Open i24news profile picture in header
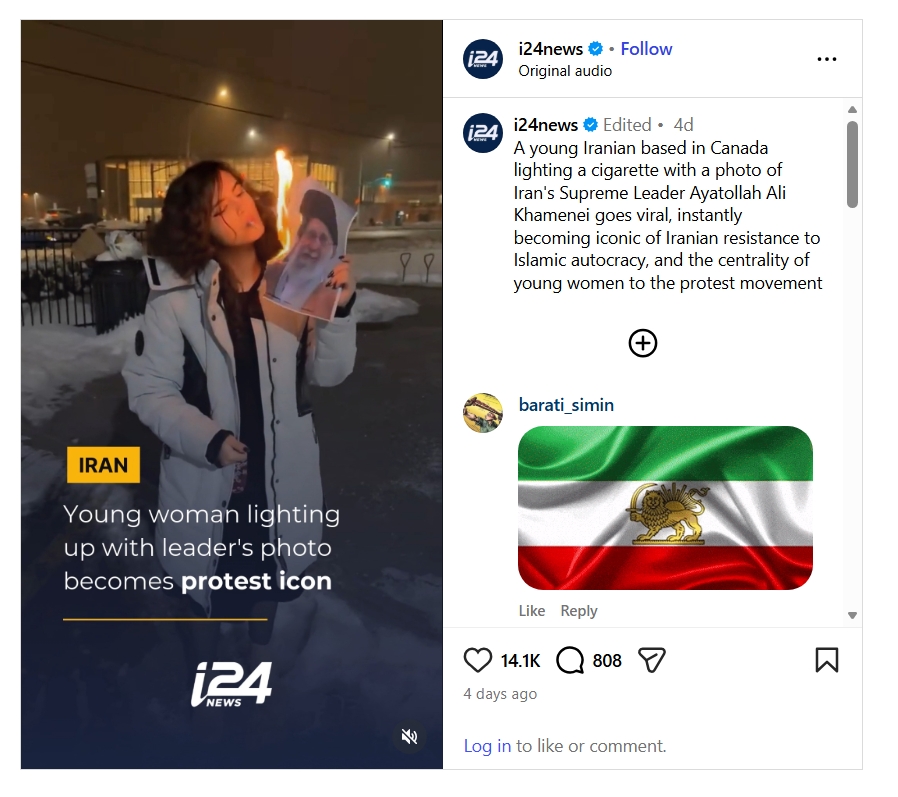Screen dimensions: 898x797 (483, 59)
